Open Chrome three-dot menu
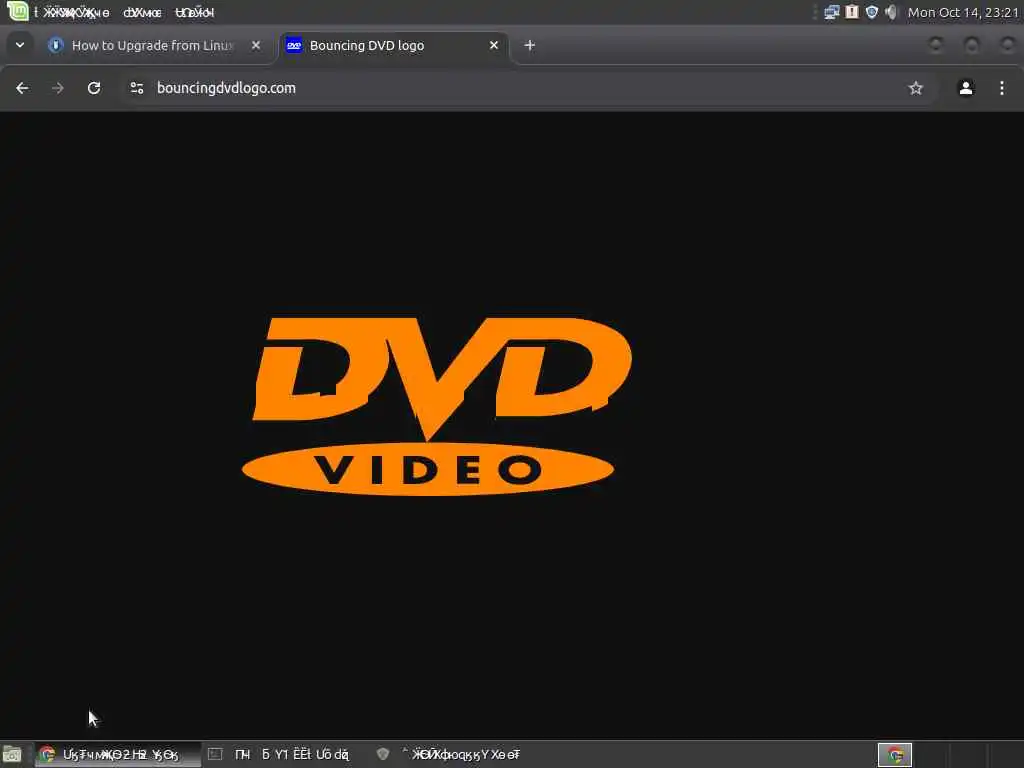This screenshot has width=1024, height=768. coord(1002,88)
